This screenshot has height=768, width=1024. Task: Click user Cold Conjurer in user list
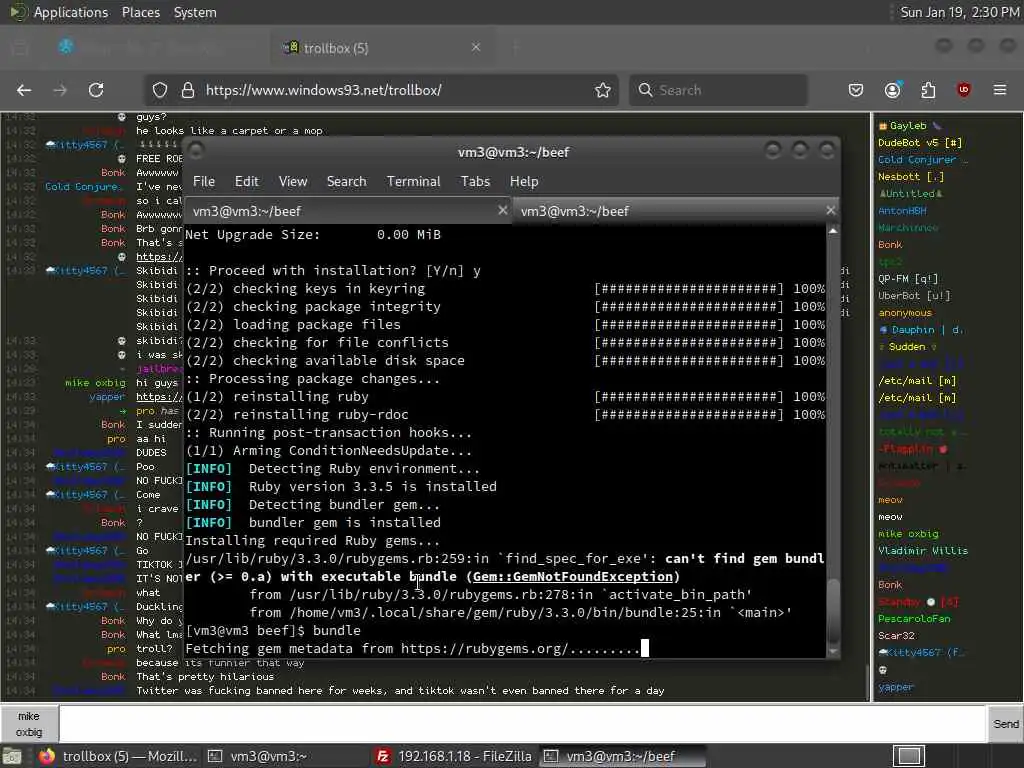tap(923, 159)
